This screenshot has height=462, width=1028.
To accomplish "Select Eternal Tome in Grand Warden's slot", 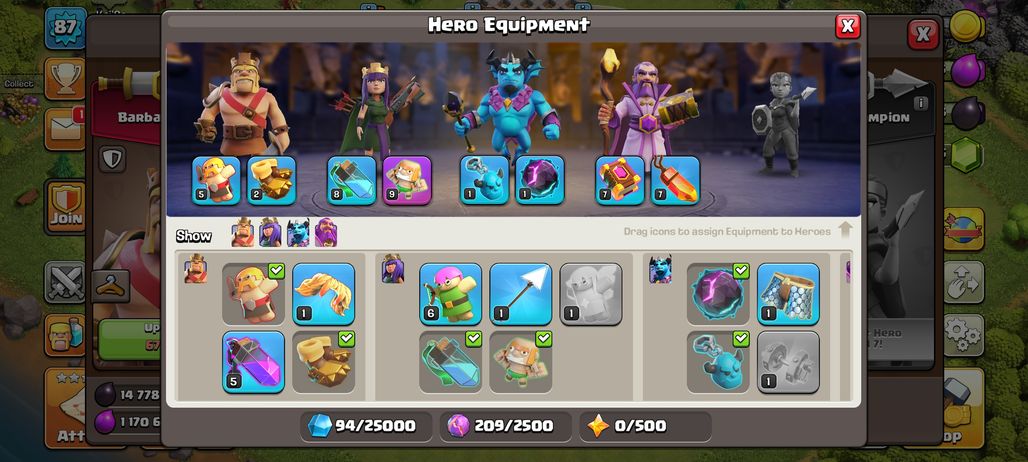I will 620,180.
